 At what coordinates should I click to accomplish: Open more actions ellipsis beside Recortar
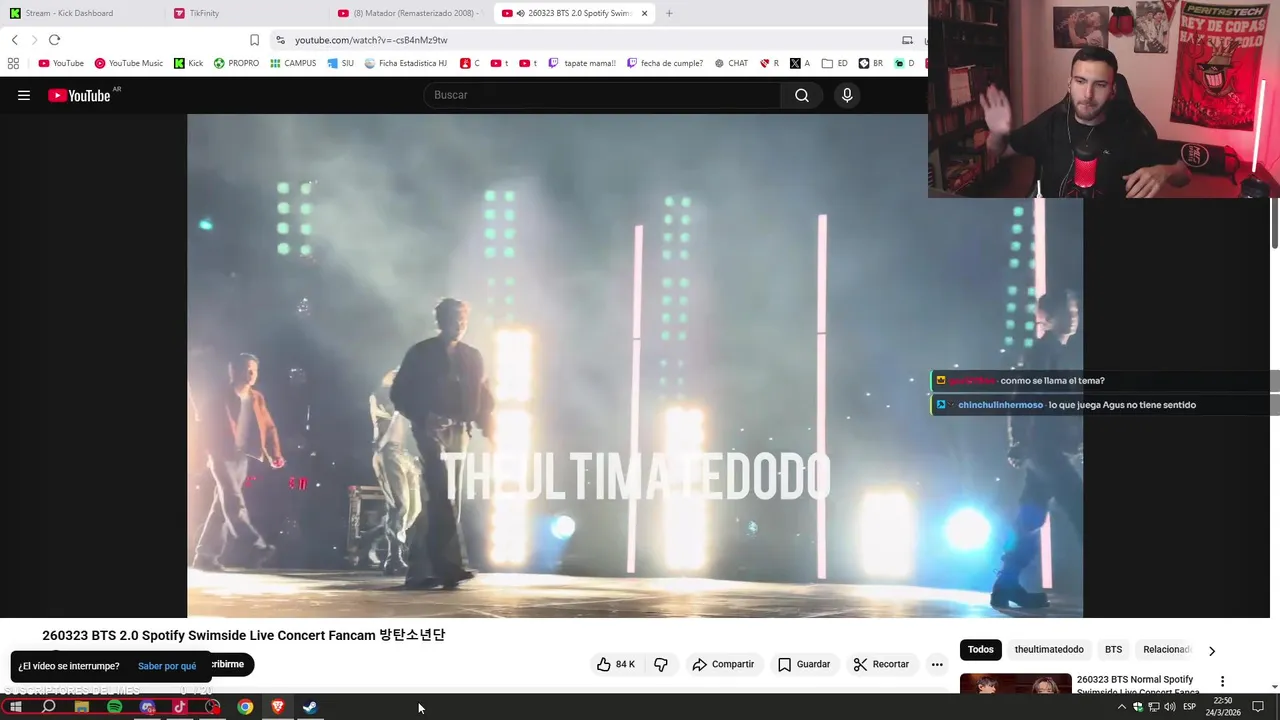click(937, 664)
